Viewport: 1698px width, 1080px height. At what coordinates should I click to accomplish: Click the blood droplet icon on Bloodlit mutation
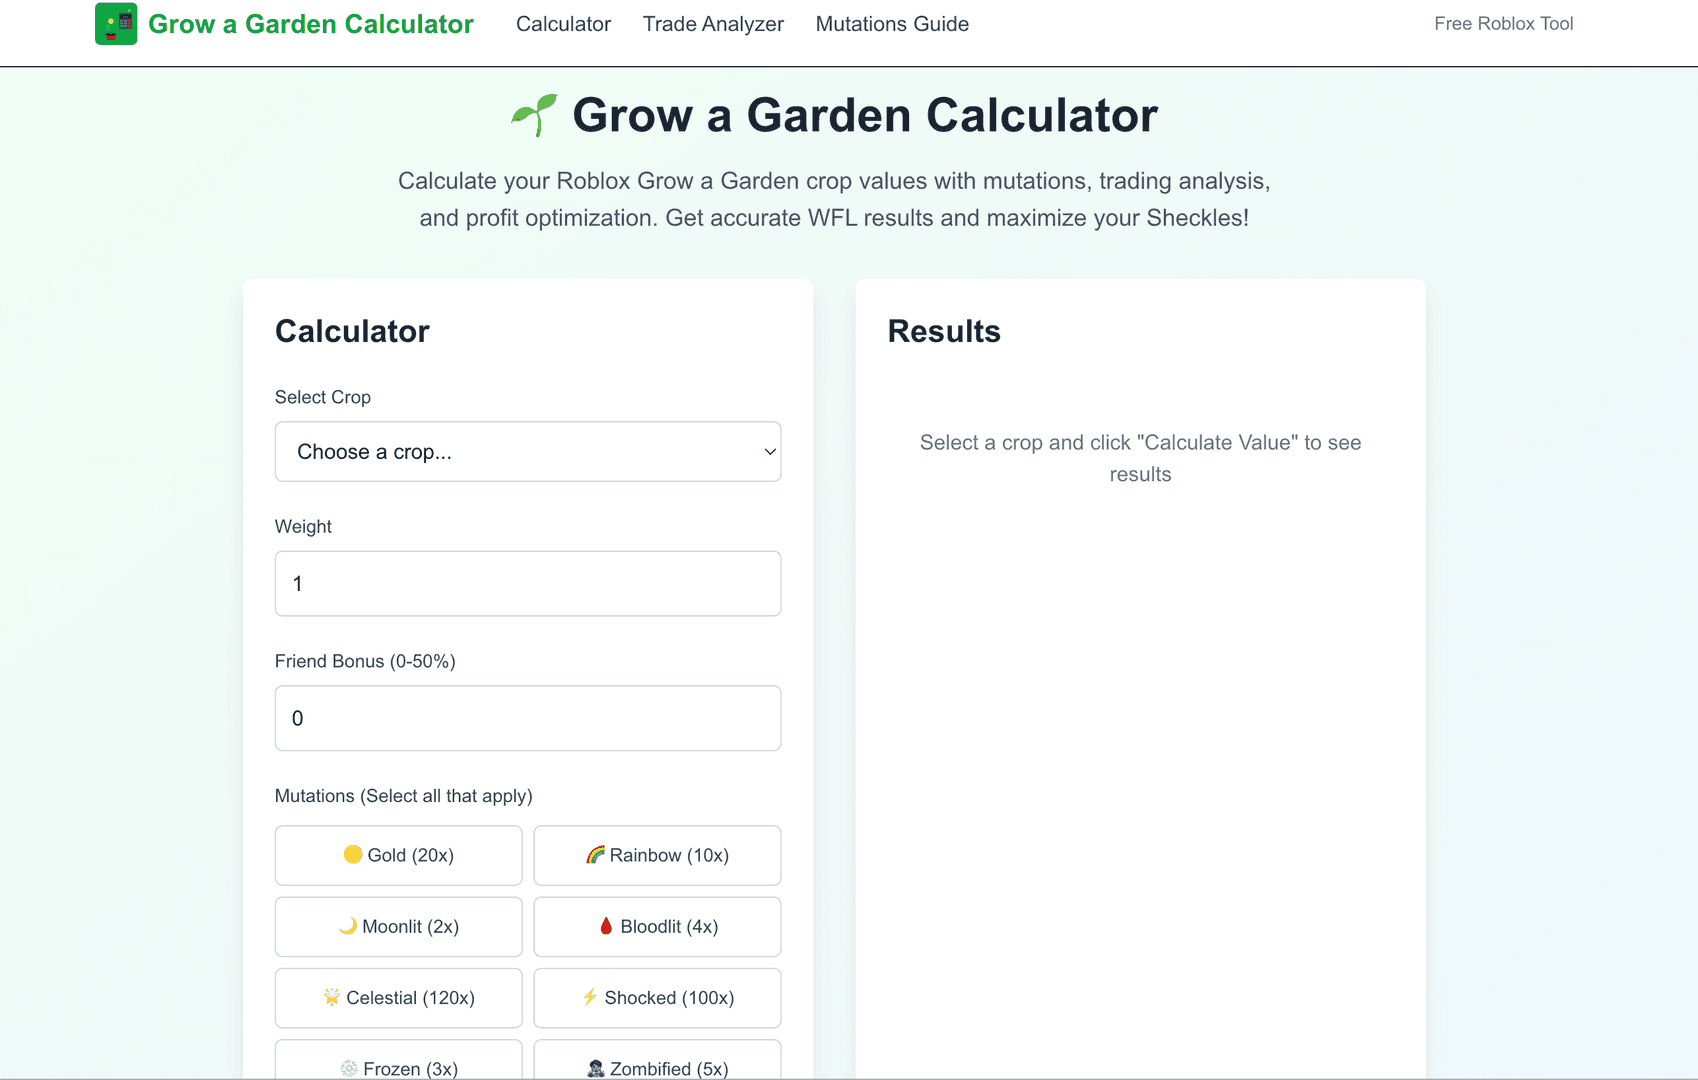607,926
